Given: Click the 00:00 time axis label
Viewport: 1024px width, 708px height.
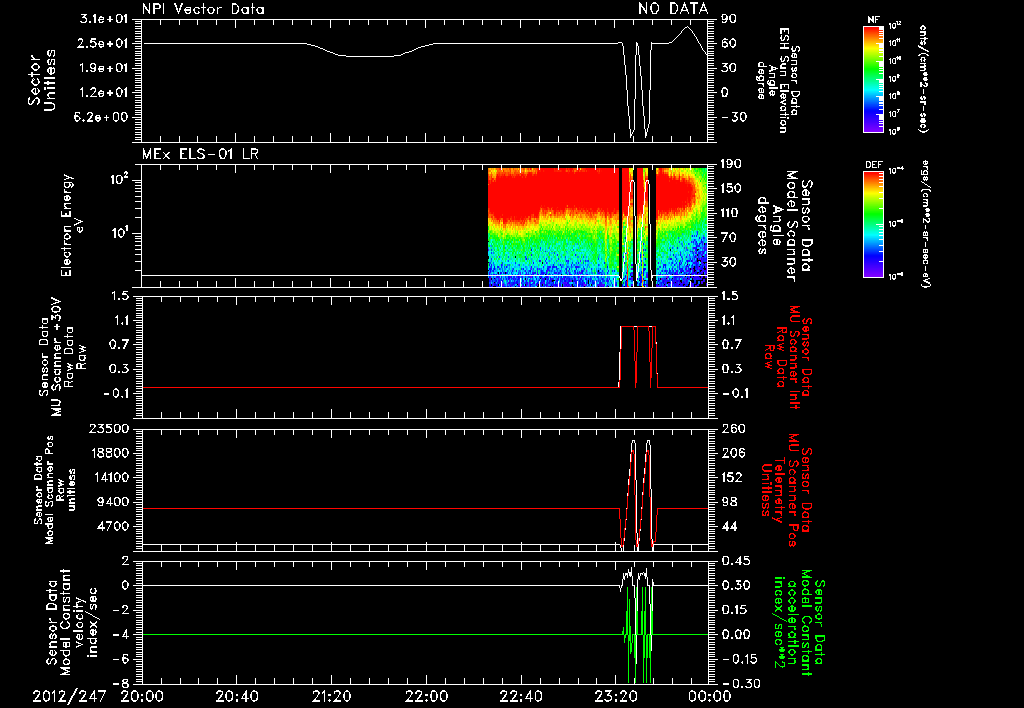Looking at the screenshot, I should pyautogui.click(x=710, y=697).
